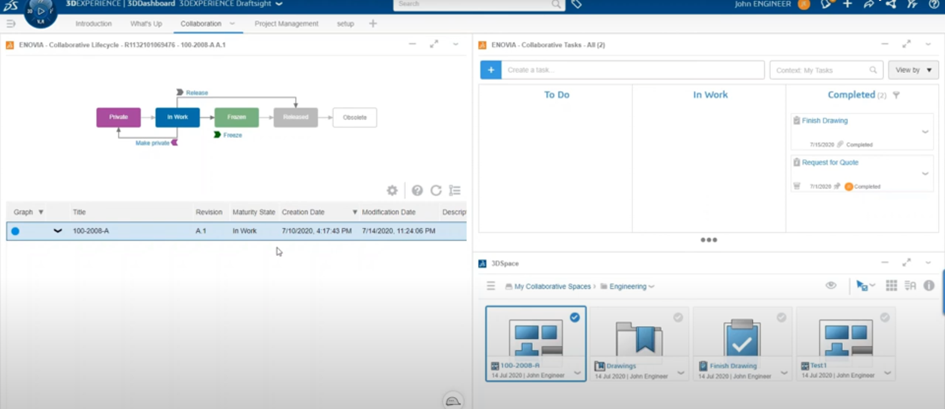Click the blue plus button to create a task
This screenshot has height=409, width=945.
(x=491, y=70)
